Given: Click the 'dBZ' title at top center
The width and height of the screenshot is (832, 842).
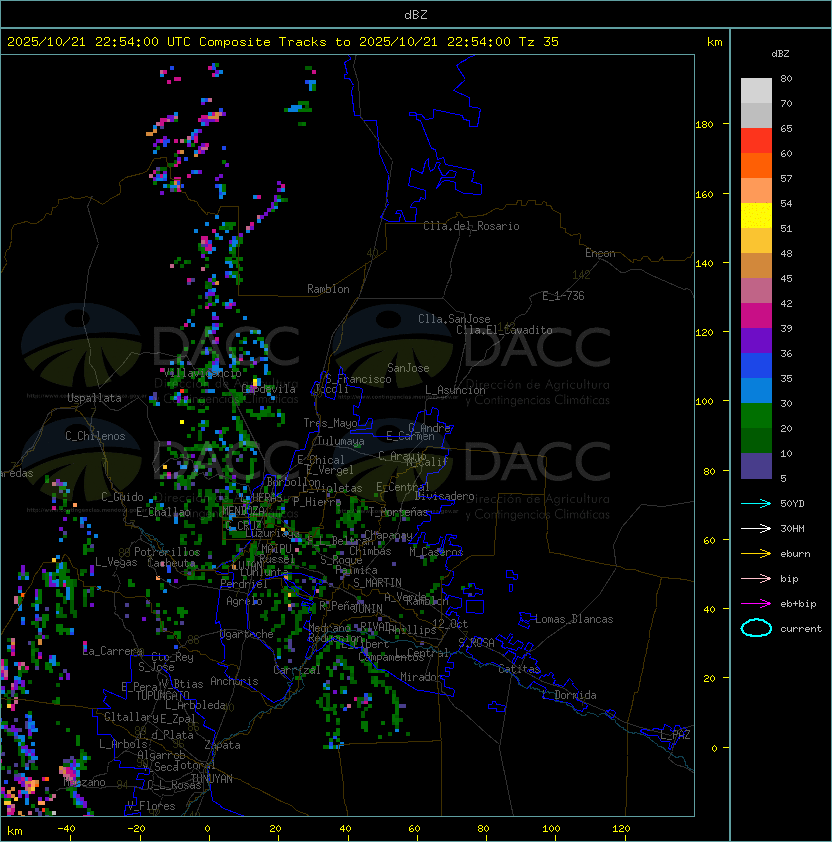Looking at the screenshot, I should coord(416,14).
